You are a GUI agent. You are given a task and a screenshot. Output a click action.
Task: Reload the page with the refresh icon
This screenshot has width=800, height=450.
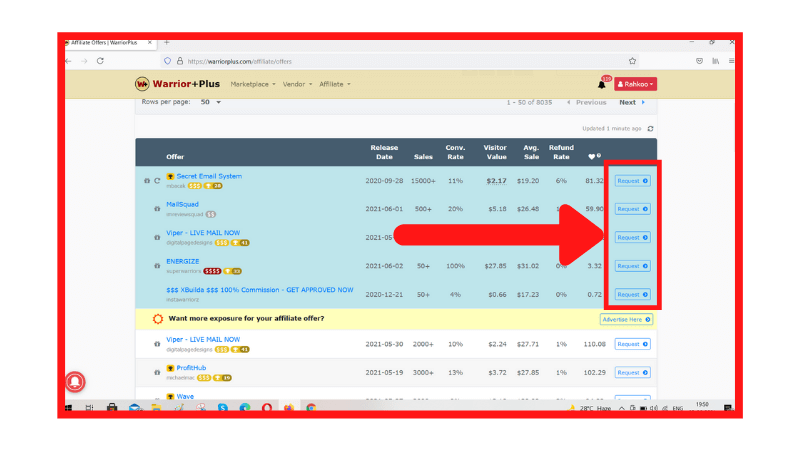click(x=101, y=61)
